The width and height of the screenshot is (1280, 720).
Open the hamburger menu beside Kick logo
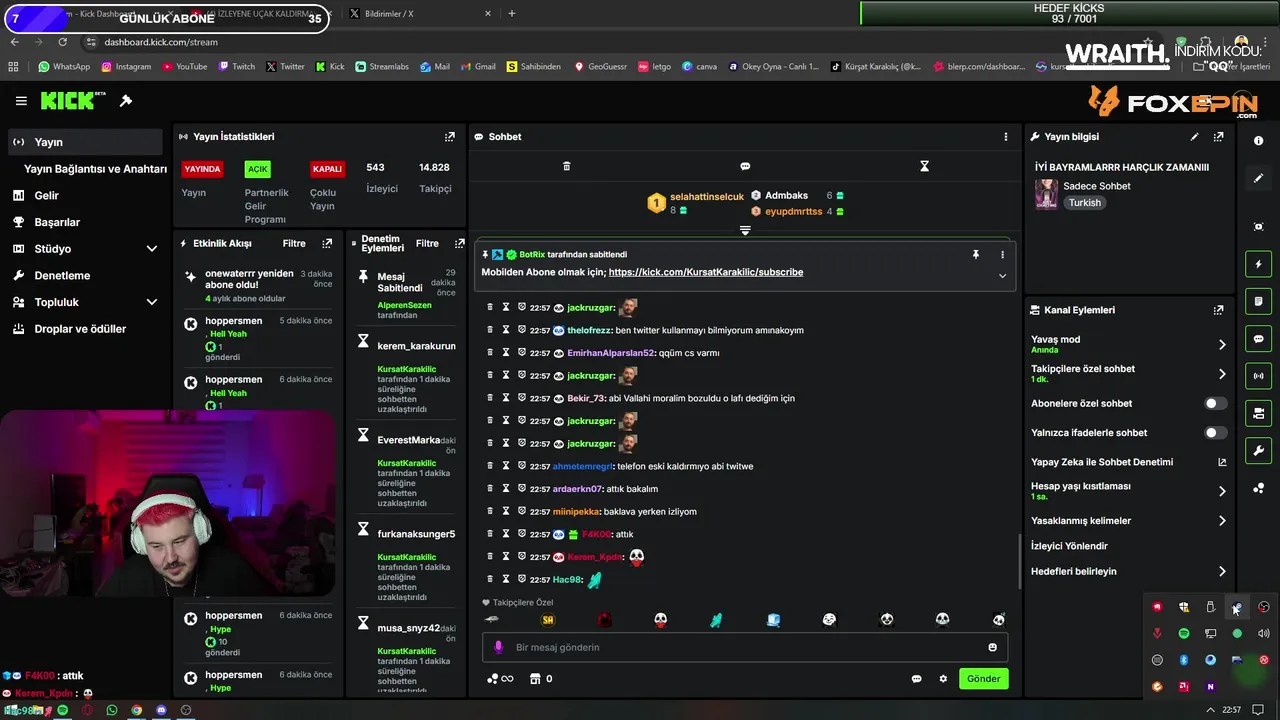click(21, 101)
